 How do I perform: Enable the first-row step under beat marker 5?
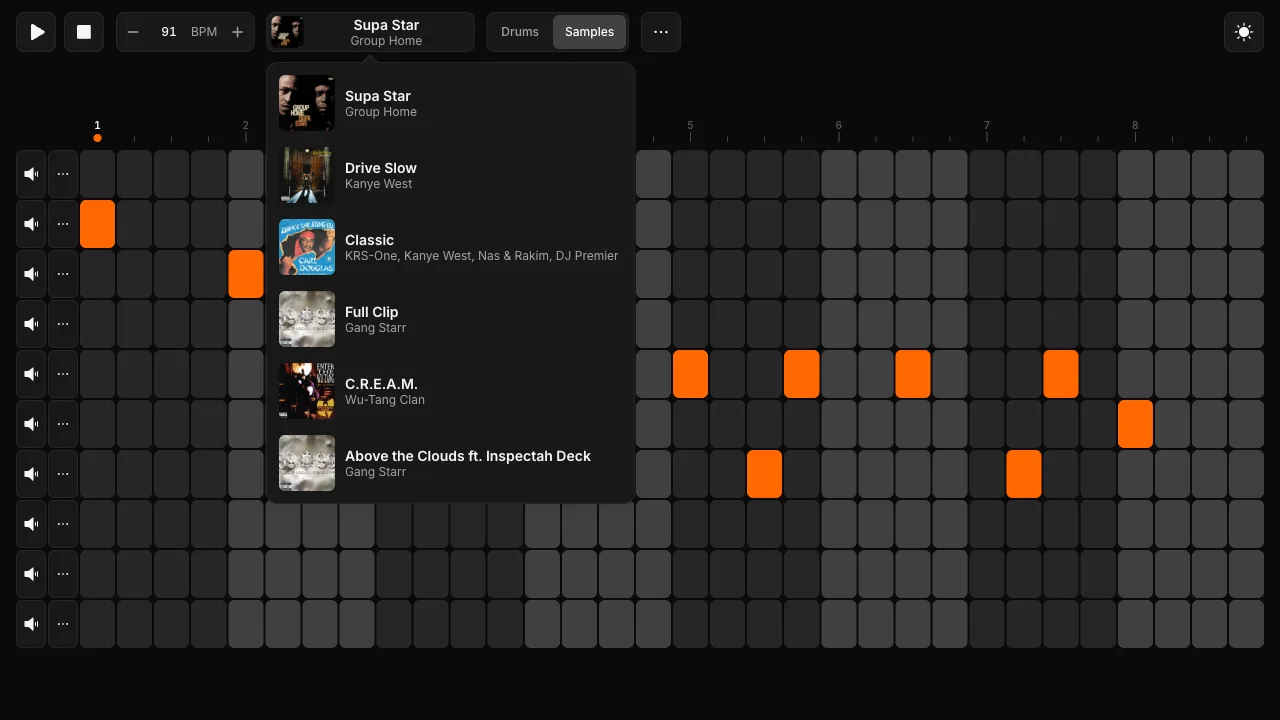690,174
